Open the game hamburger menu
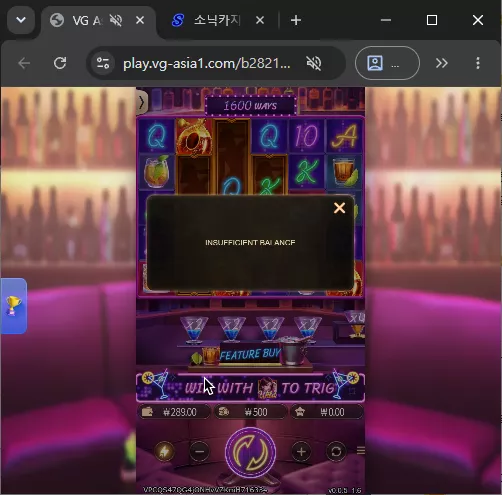Screen dimensions: 502x495 click(x=361, y=451)
